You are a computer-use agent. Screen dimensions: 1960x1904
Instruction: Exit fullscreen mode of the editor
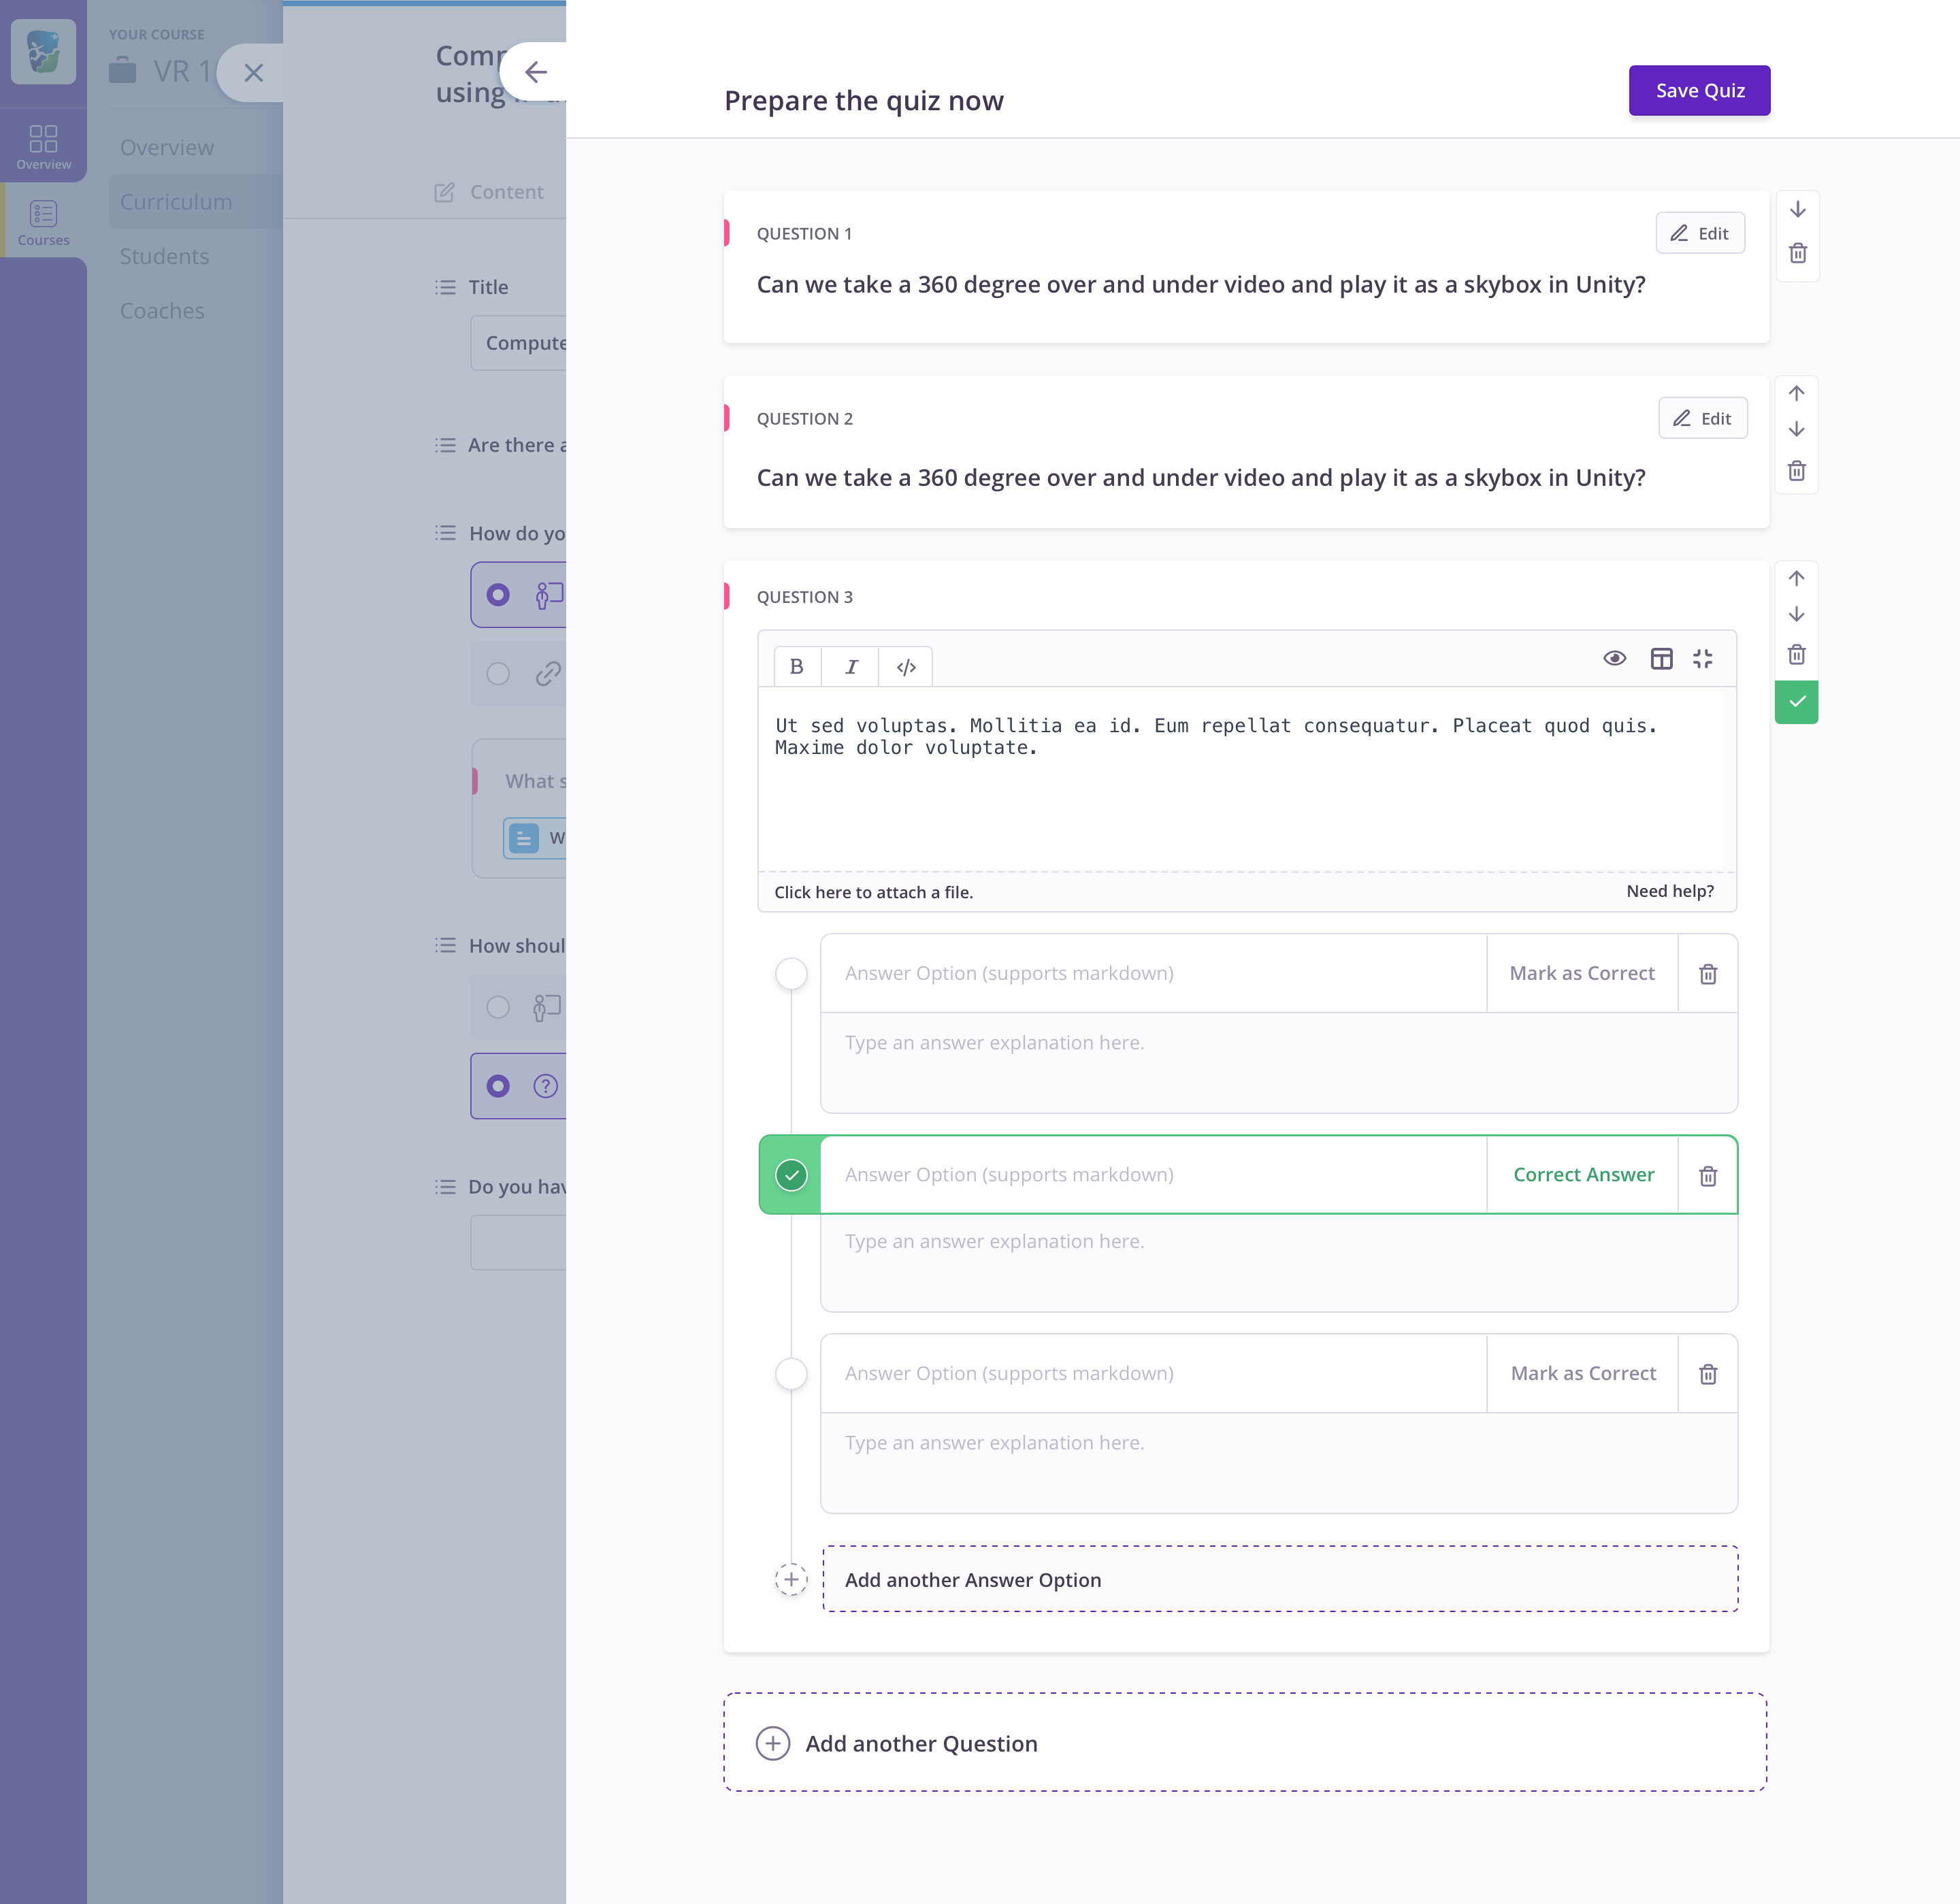pos(1703,658)
